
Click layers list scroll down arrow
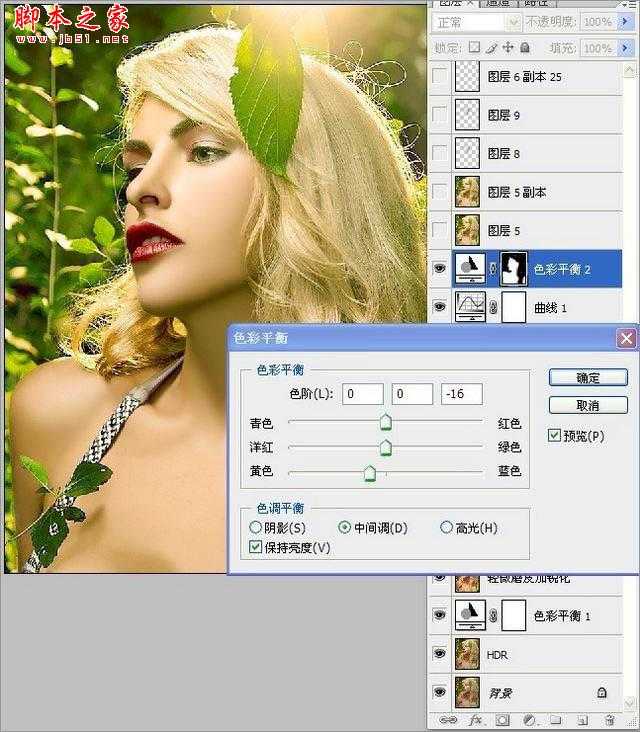tap(629, 703)
